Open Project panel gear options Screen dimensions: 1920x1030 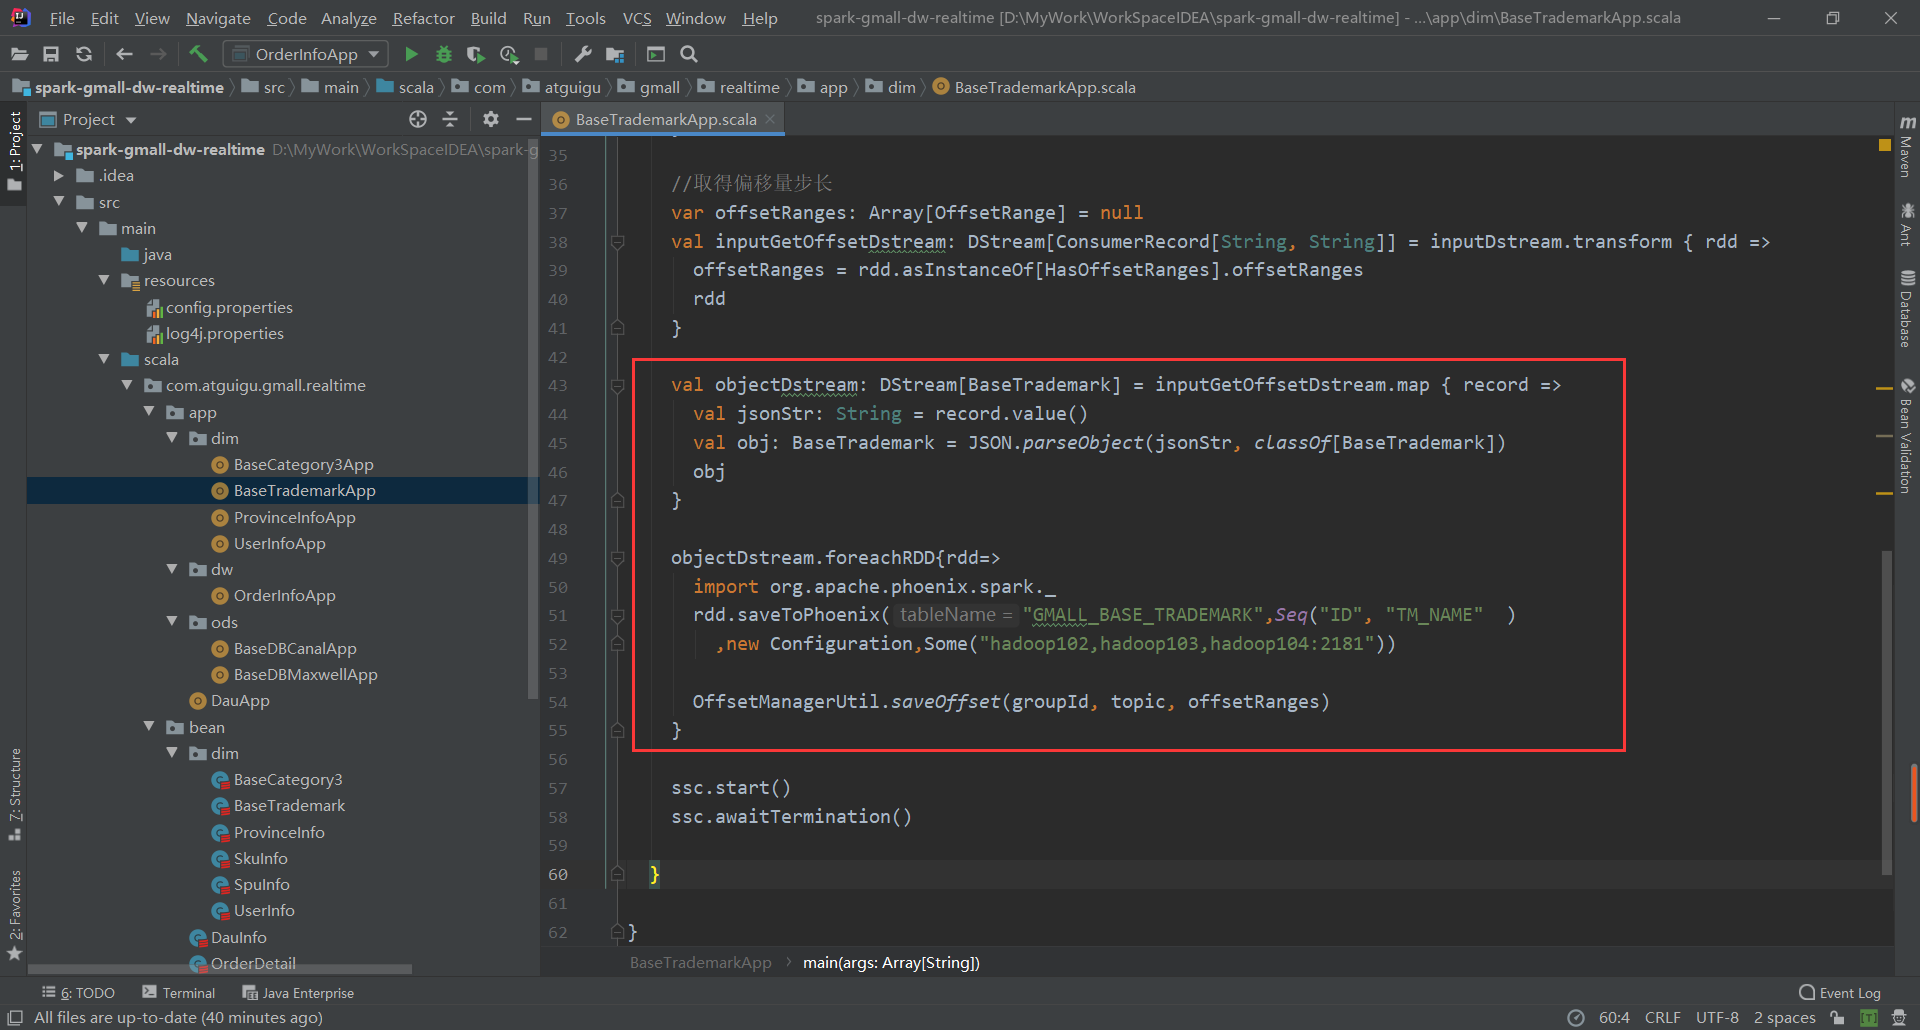coord(490,119)
